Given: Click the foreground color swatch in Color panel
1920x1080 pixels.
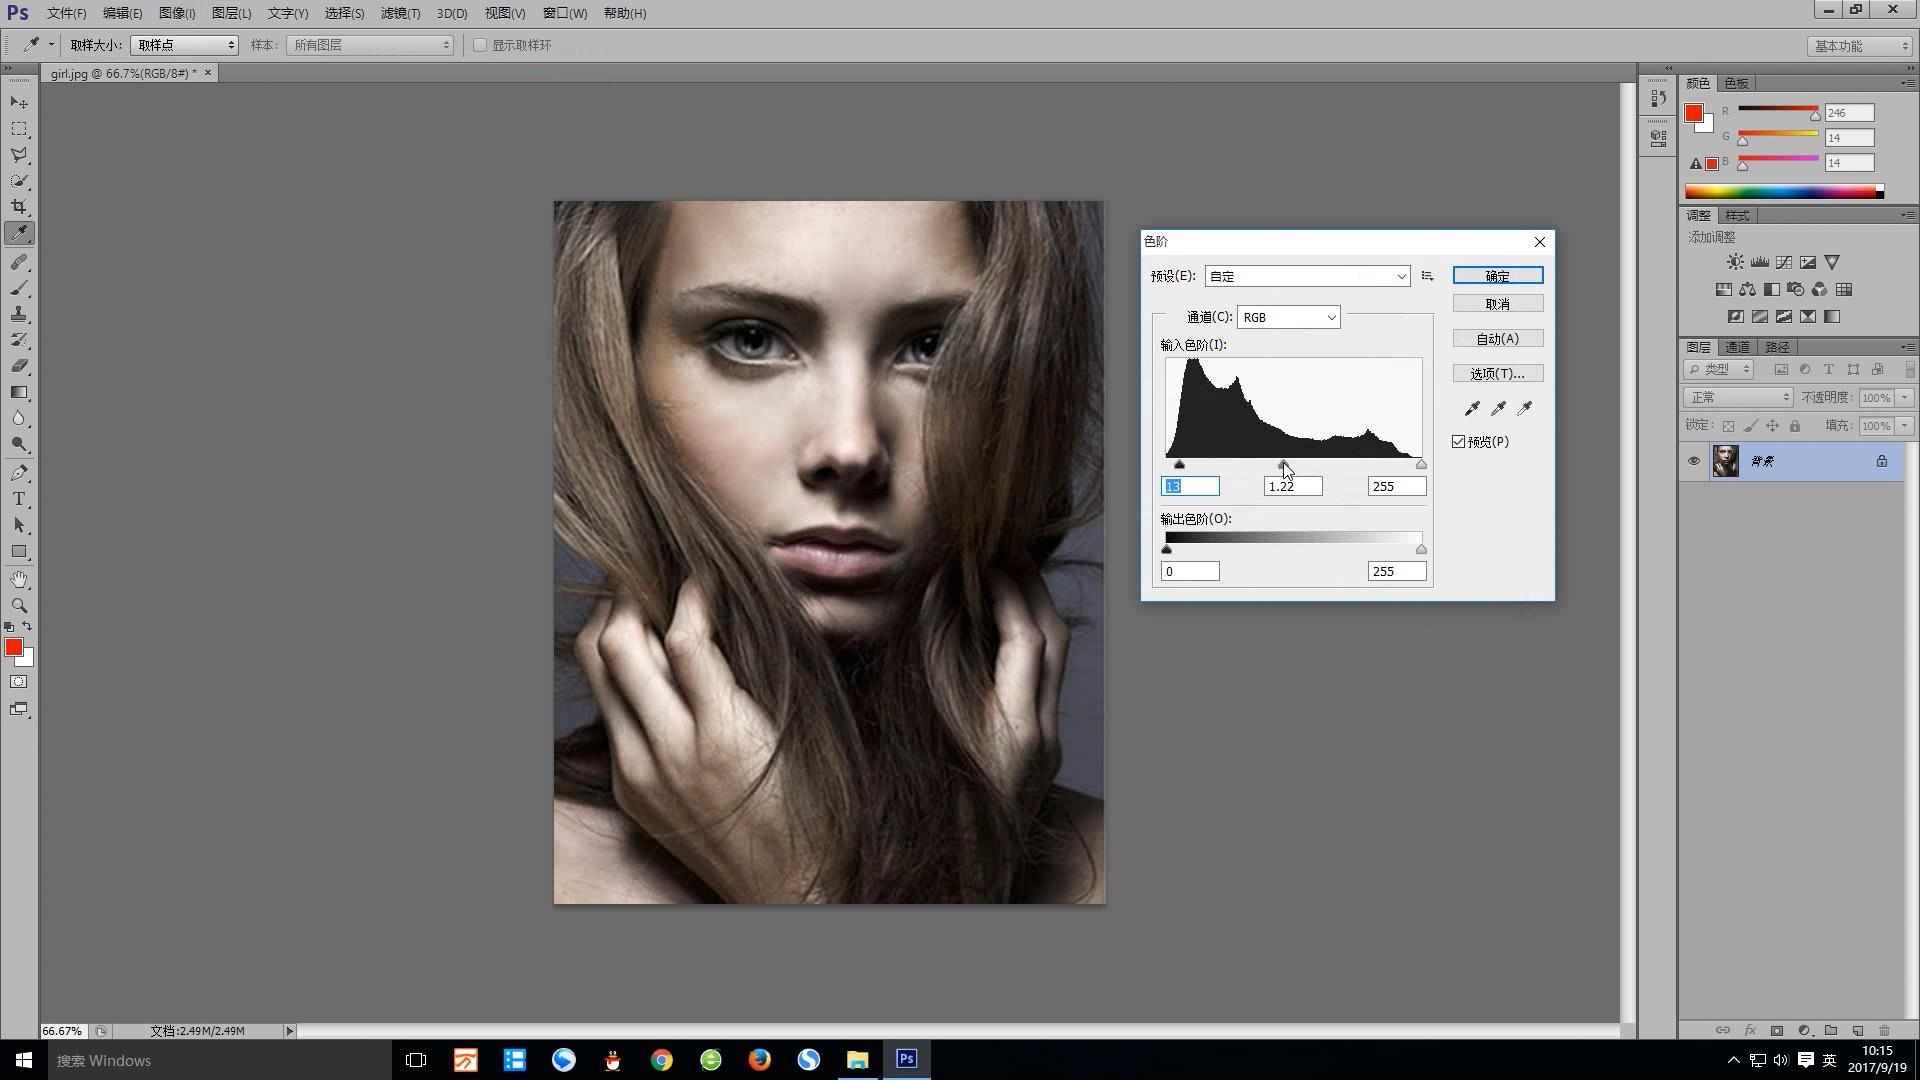Looking at the screenshot, I should [1694, 113].
